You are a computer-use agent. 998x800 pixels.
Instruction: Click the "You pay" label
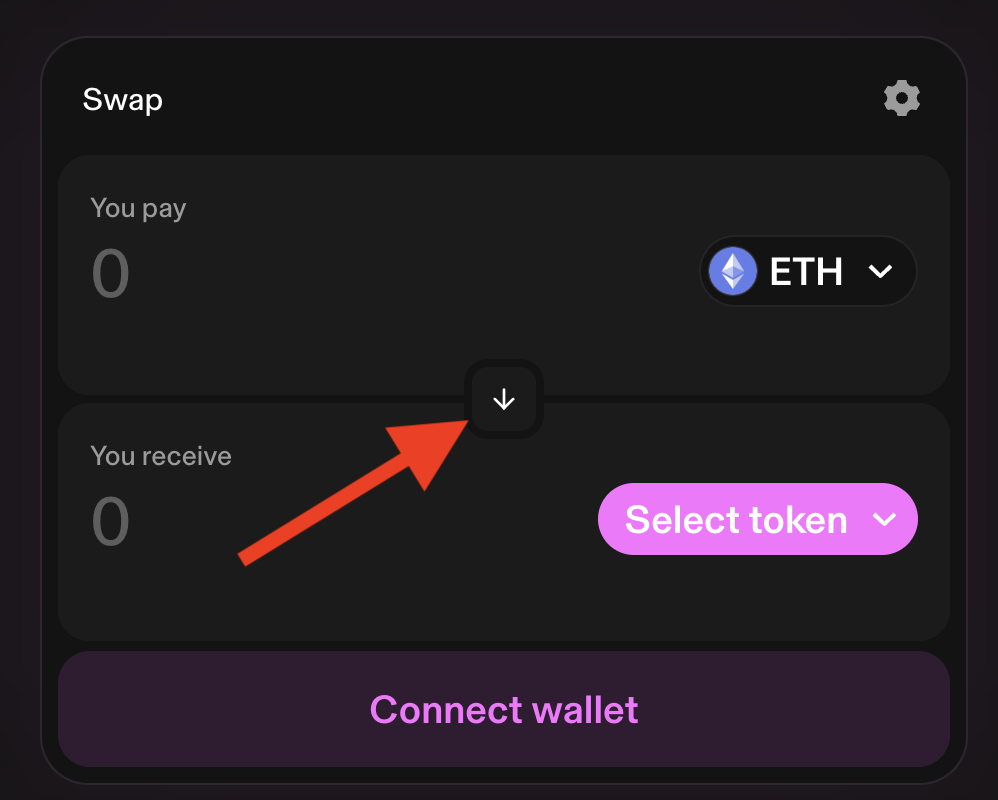[x=138, y=208]
